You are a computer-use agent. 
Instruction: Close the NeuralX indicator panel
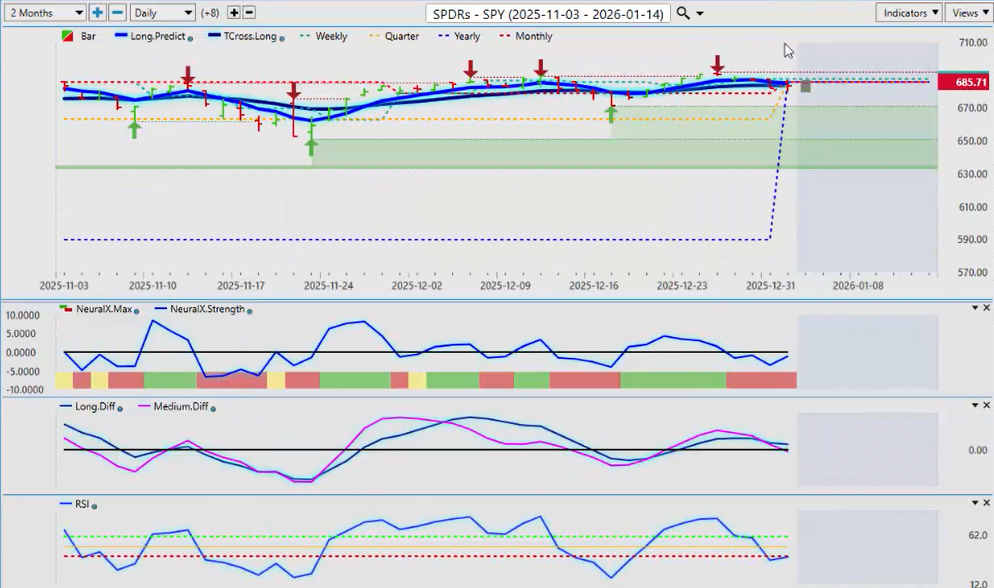pyautogui.click(x=987, y=308)
